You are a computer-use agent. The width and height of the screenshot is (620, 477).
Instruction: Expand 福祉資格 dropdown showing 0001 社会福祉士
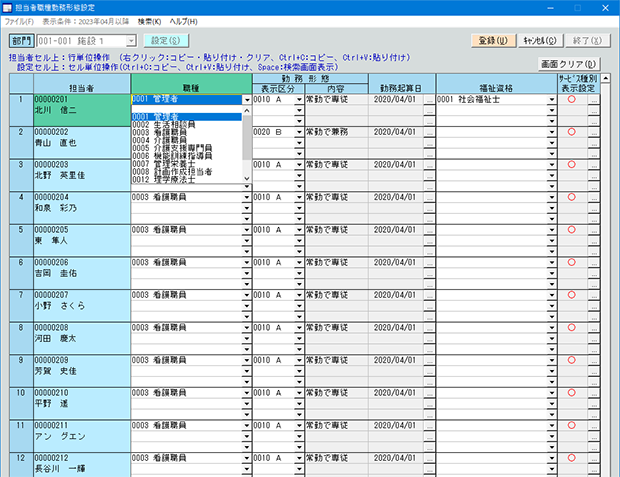(552, 100)
